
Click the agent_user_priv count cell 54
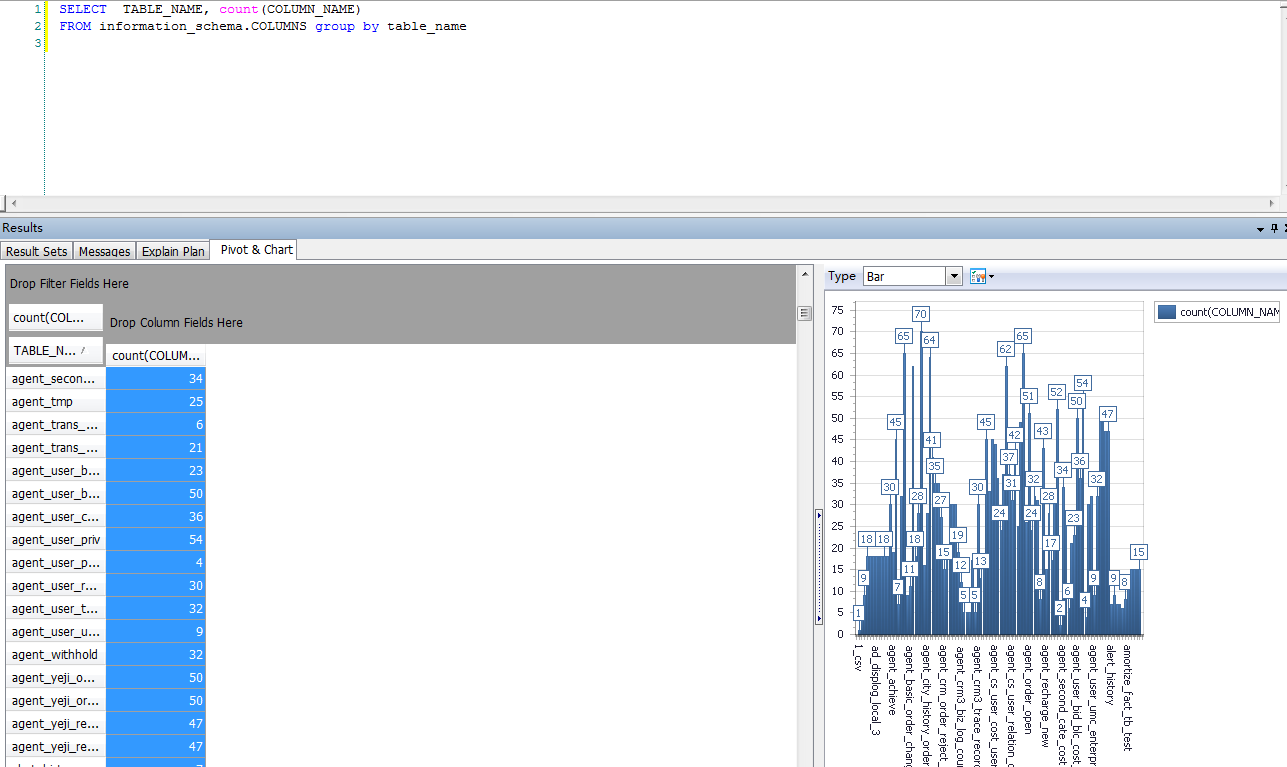click(x=156, y=540)
